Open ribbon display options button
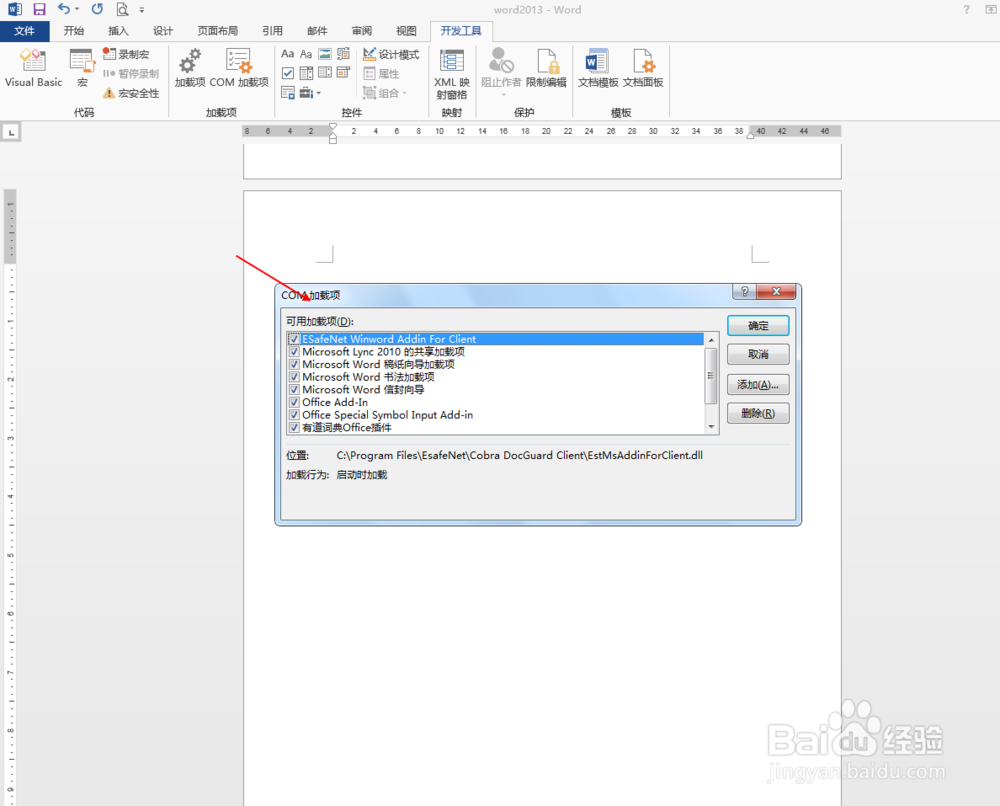This screenshot has width=1000, height=806. pyautogui.click(x=991, y=10)
